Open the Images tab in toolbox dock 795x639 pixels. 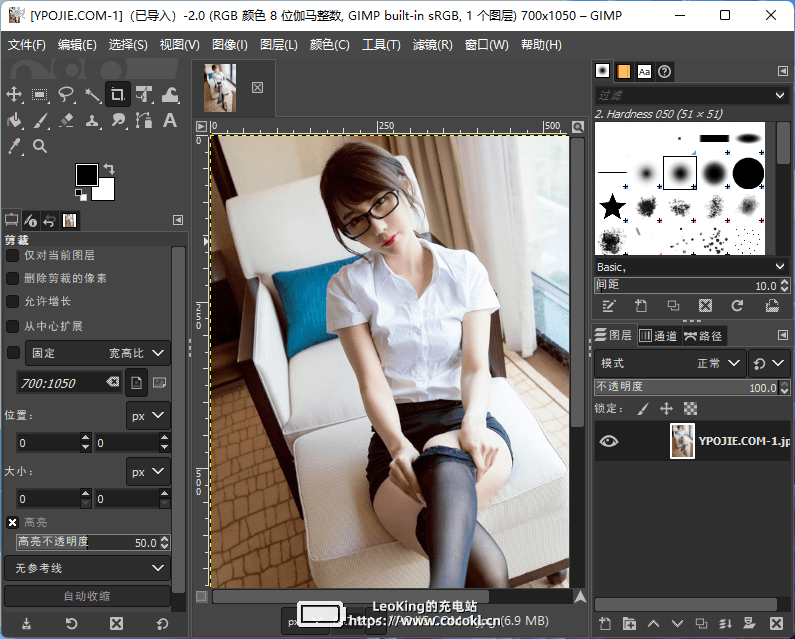tap(69, 221)
